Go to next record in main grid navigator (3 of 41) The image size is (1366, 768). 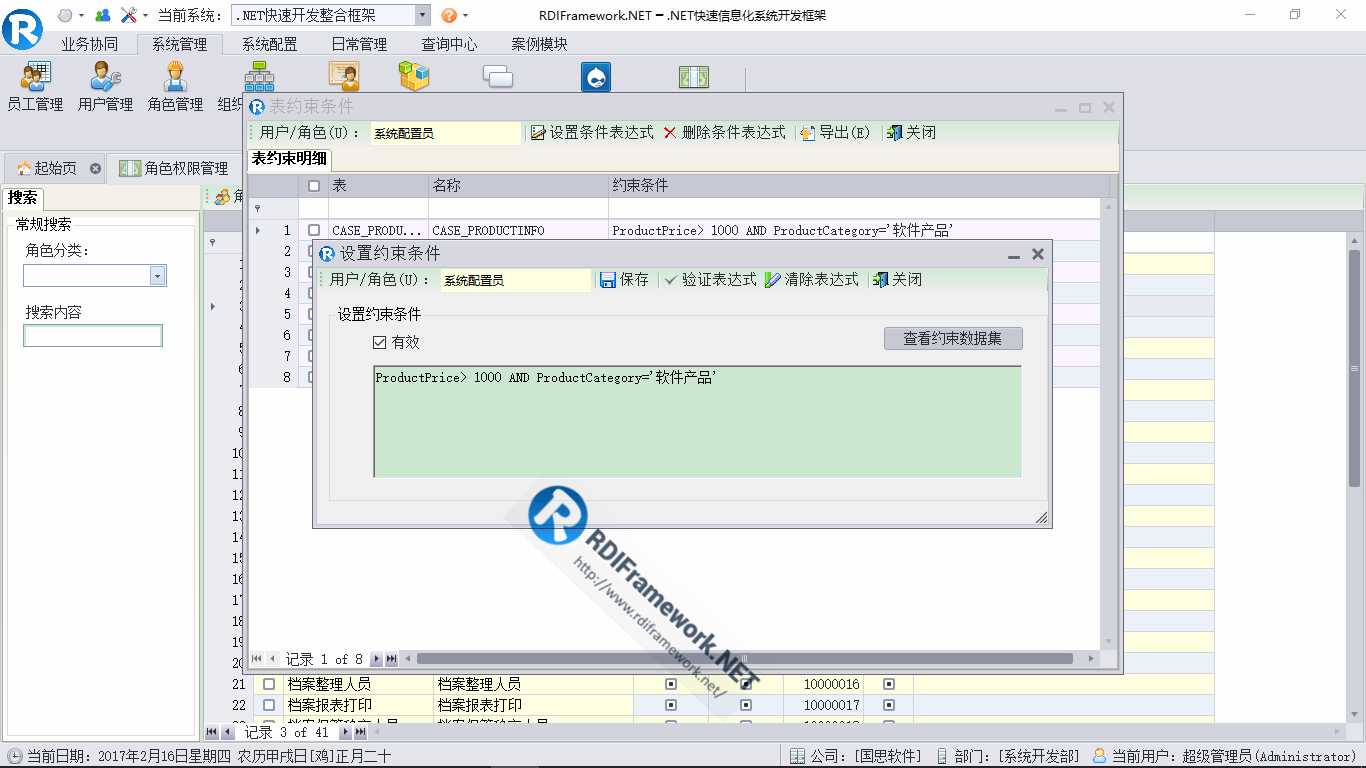pos(345,733)
